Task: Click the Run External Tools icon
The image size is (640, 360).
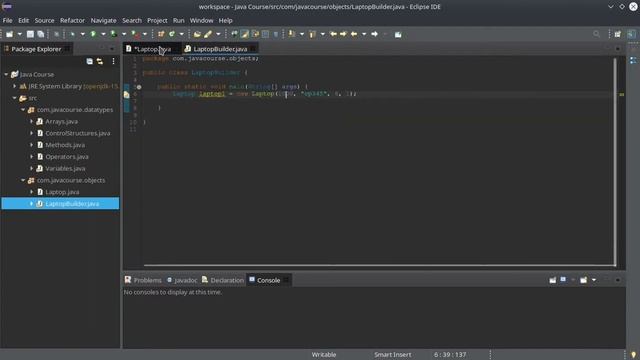Action: pyautogui.click(x=135, y=34)
